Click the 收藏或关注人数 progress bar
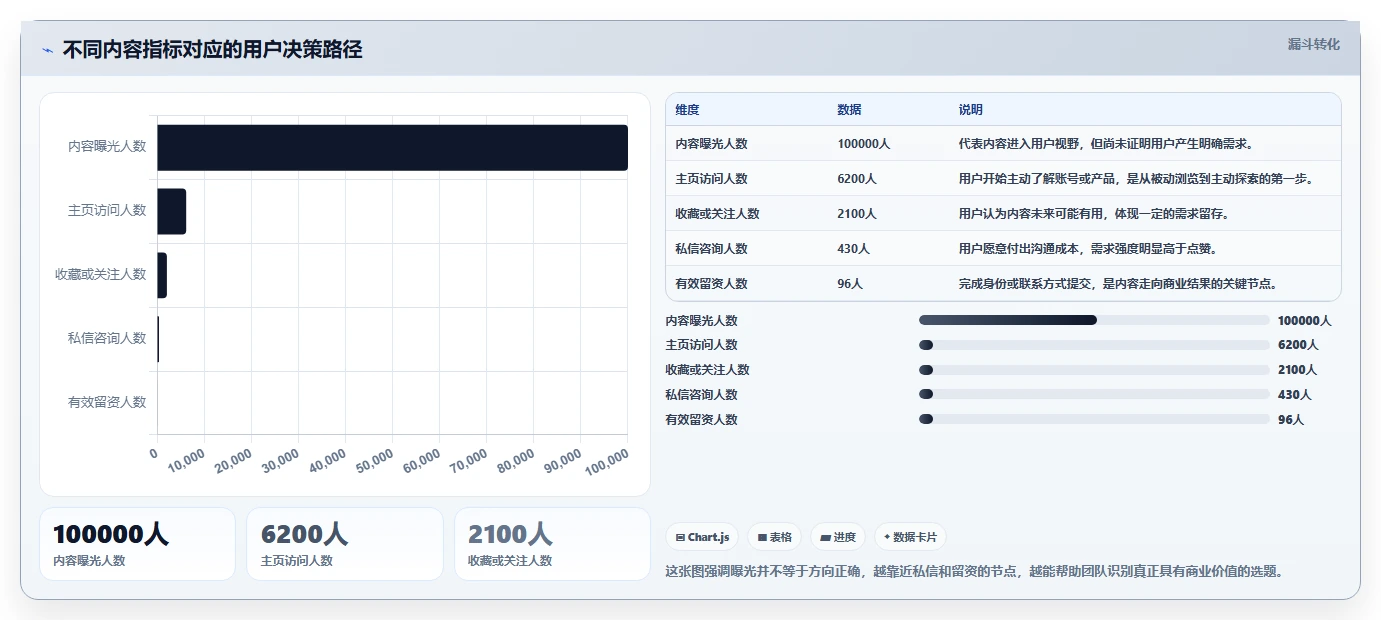The width and height of the screenshot is (1381, 620). pyautogui.click(x=1094, y=370)
